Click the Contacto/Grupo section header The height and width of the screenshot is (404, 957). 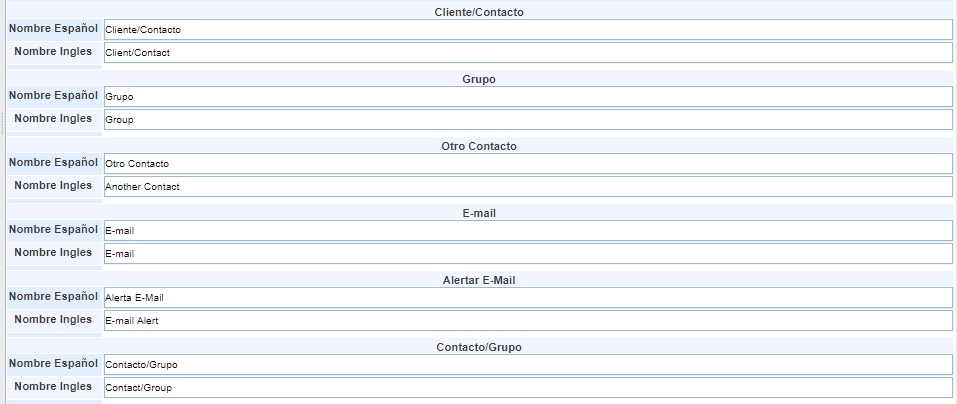[479, 347]
